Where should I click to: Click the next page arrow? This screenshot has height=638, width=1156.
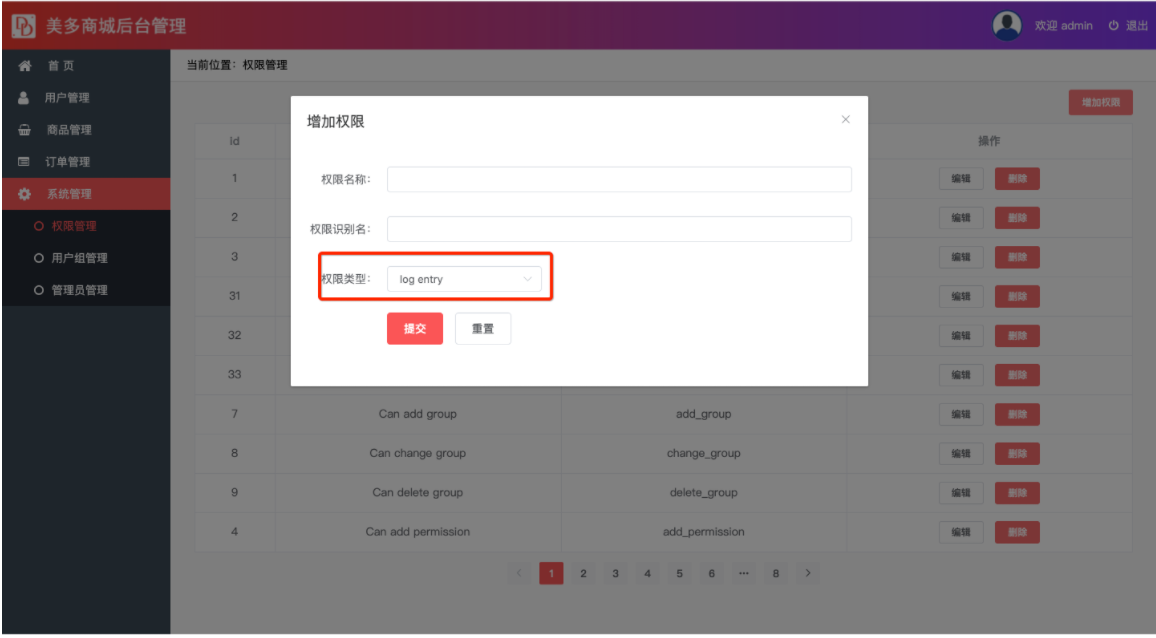click(808, 573)
